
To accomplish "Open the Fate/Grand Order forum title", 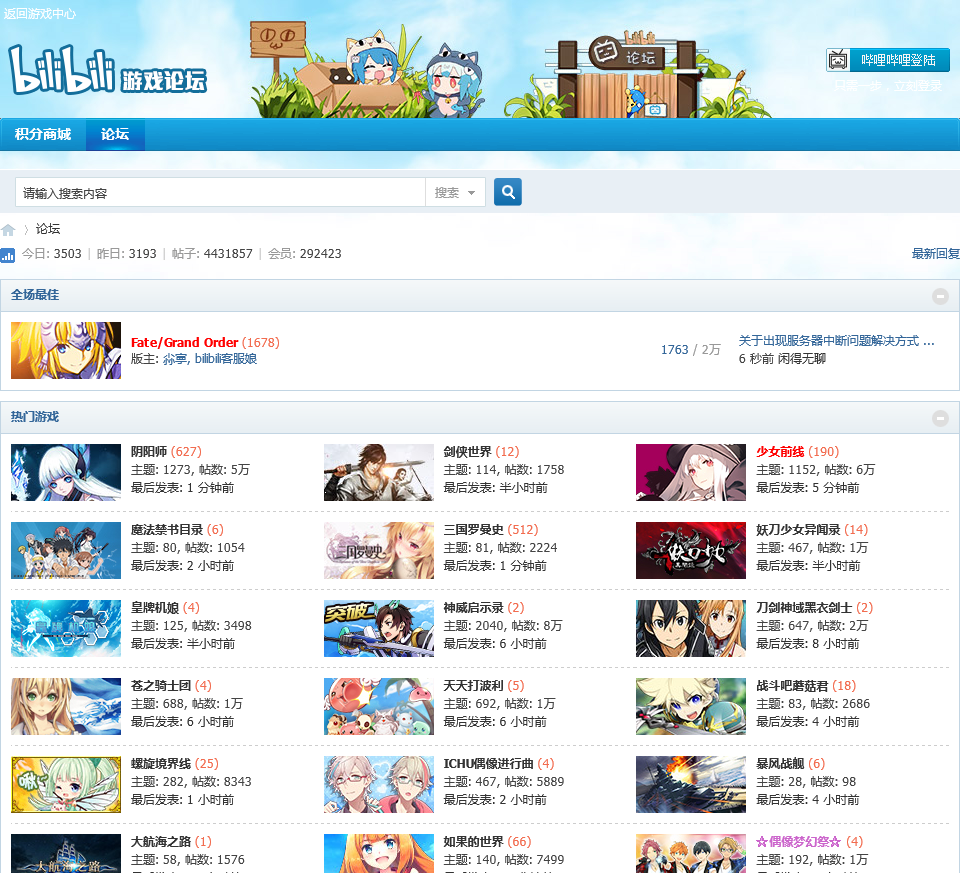I will [x=184, y=342].
